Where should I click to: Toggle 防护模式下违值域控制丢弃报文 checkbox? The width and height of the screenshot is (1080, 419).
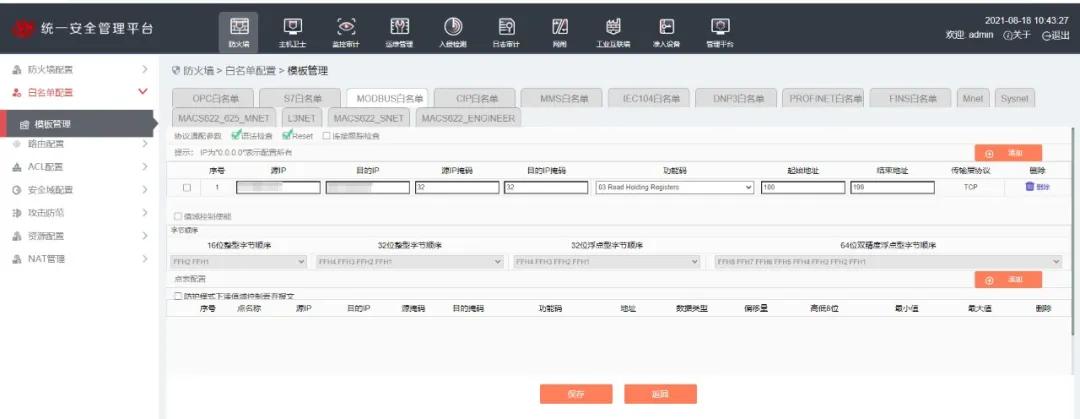[x=179, y=296]
